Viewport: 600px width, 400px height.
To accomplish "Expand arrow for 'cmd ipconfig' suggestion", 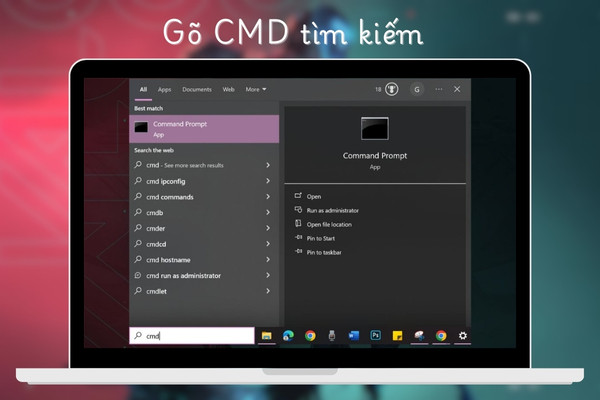I will tap(268, 181).
